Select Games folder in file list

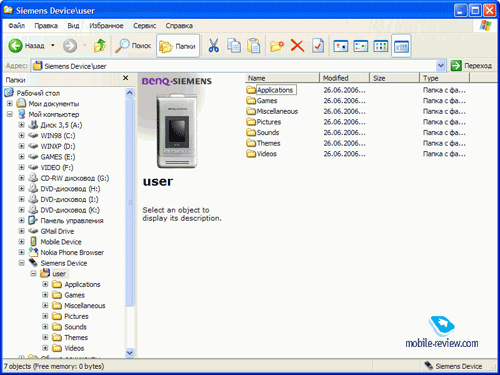pos(267,101)
